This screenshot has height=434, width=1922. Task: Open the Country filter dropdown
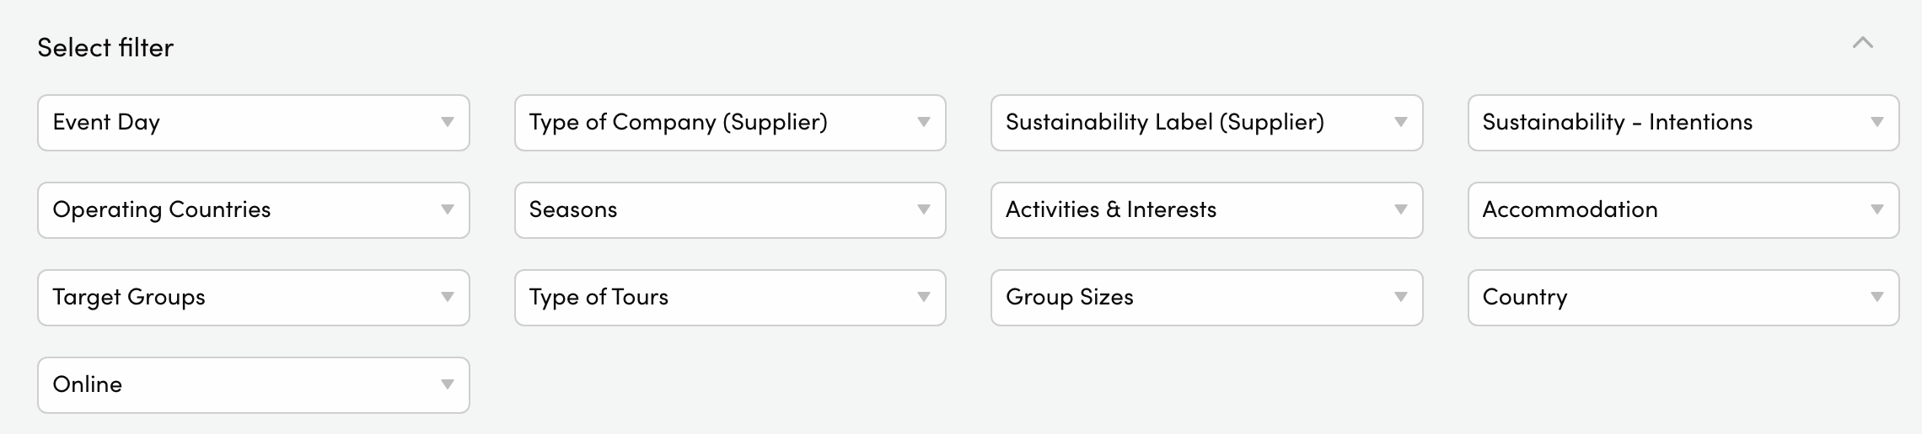(1683, 297)
